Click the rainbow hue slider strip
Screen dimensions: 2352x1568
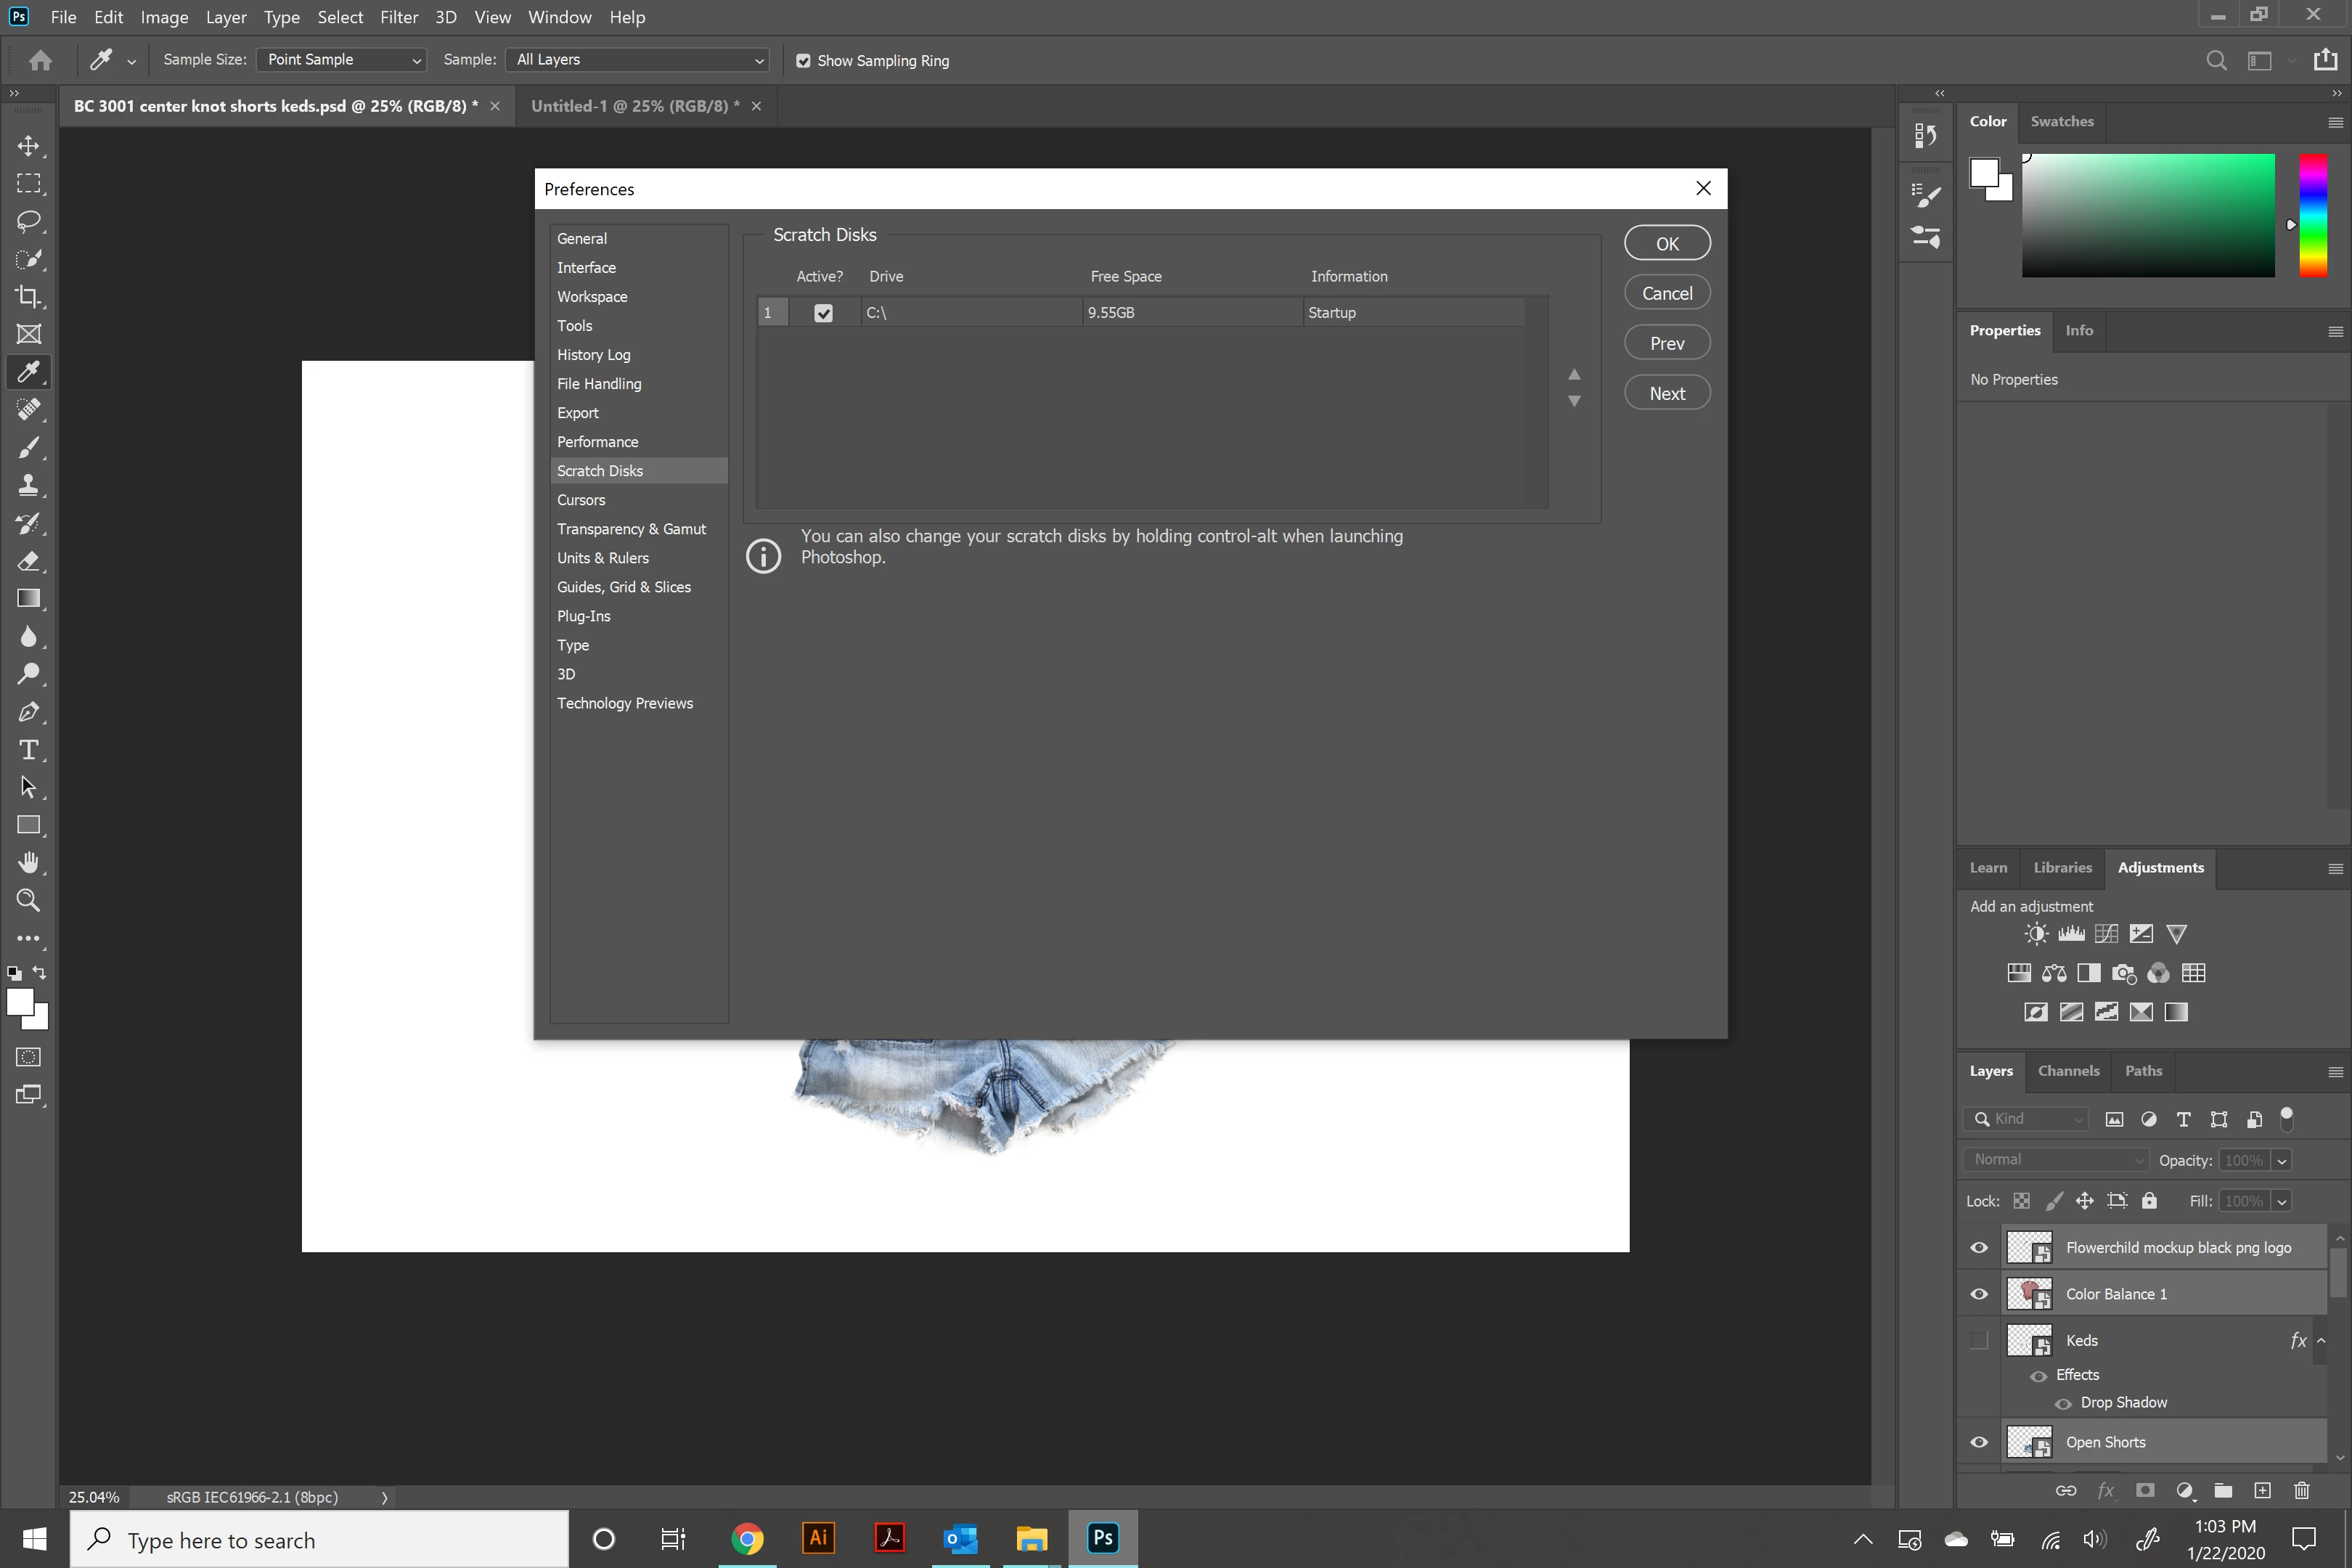pos(2312,215)
